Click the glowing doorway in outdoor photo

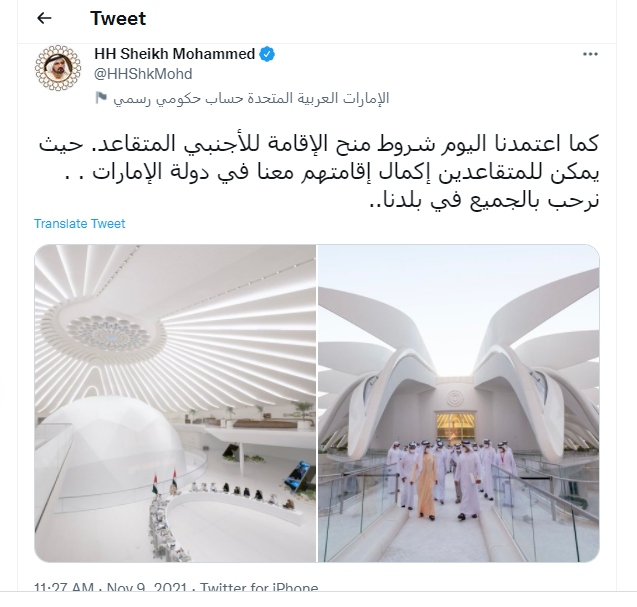pyautogui.click(x=455, y=427)
